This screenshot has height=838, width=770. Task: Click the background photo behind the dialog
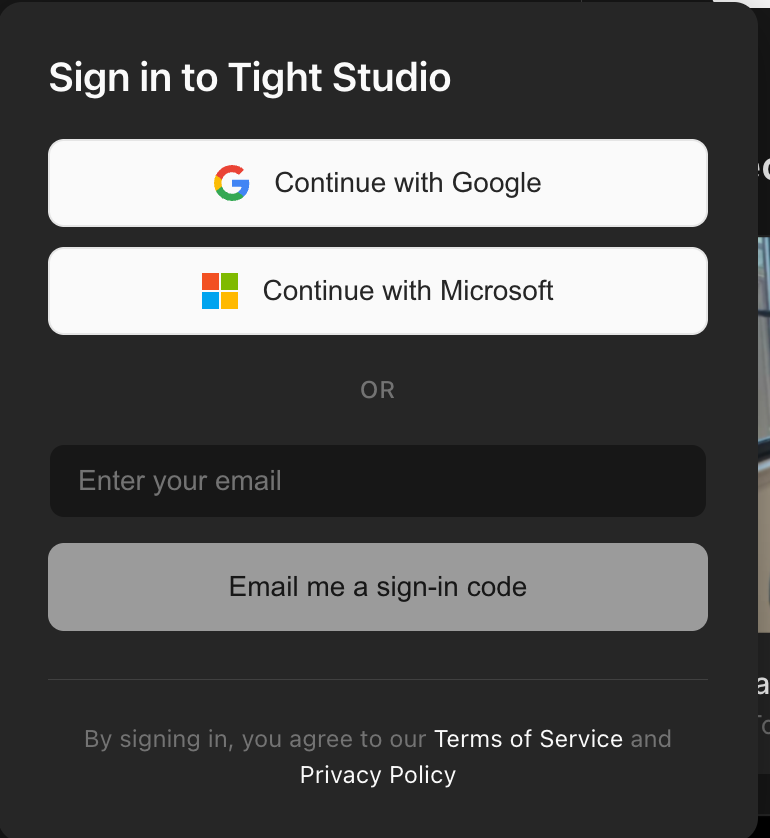[x=764, y=434]
